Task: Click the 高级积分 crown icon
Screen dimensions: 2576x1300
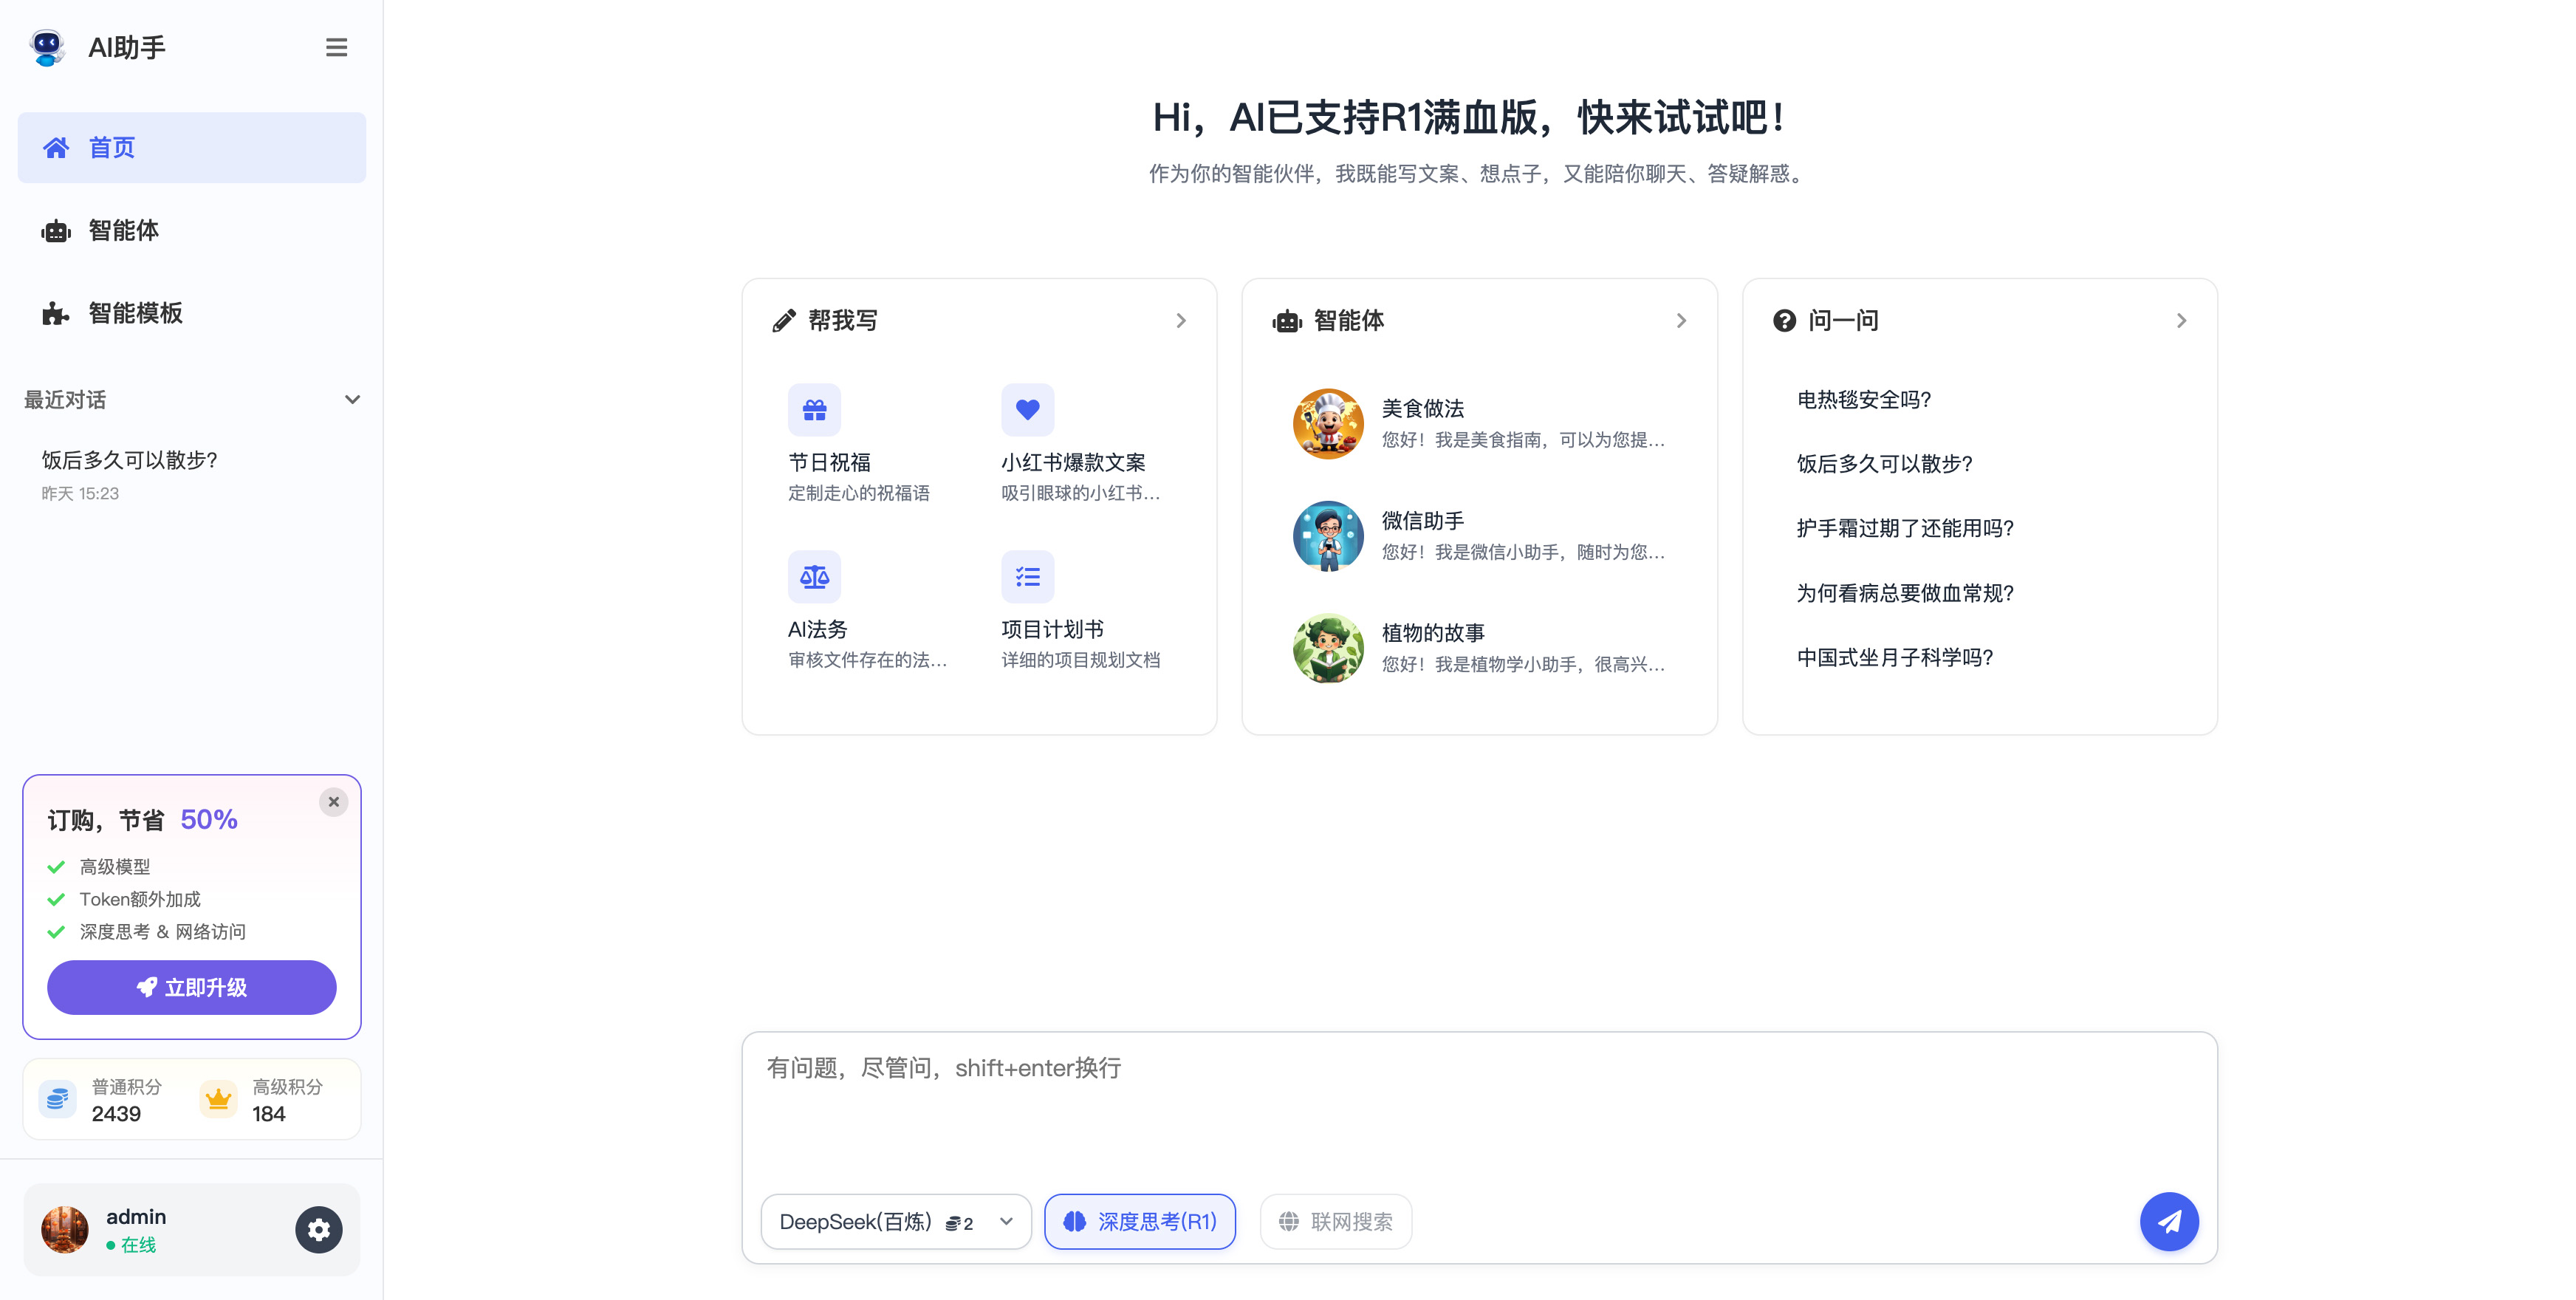Action: point(218,1099)
